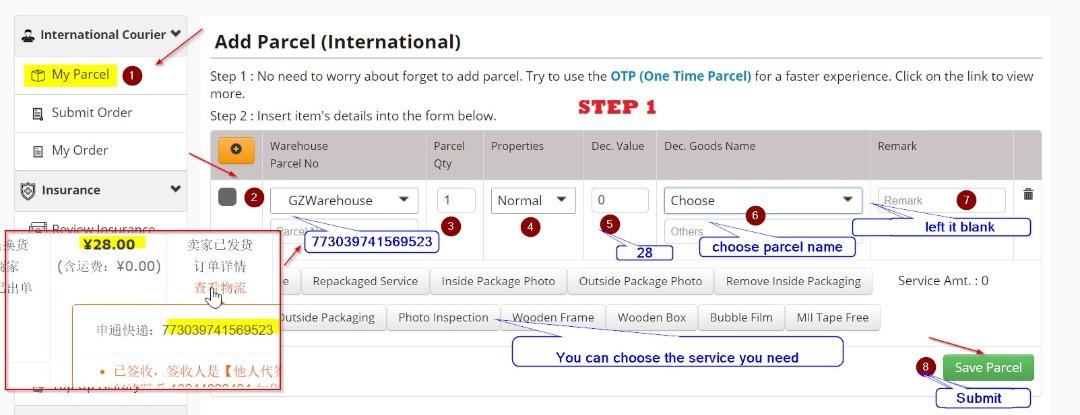Open the GZWarehouse warehouse dropdown
The height and width of the screenshot is (415, 1080).
pos(344,200)
